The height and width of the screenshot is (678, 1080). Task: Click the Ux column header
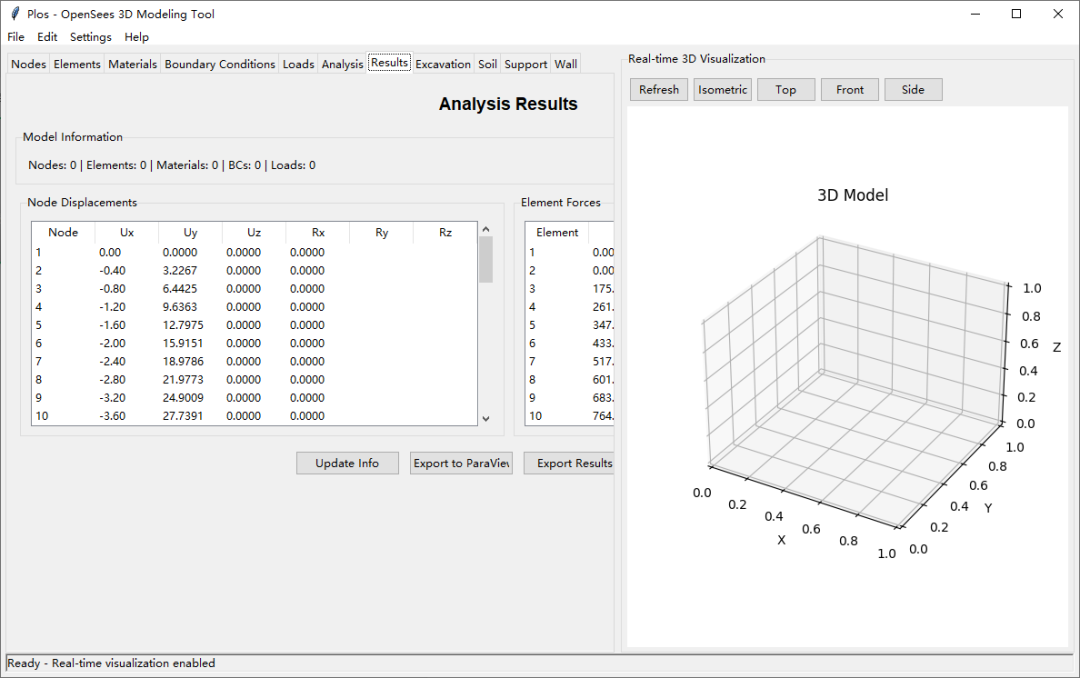pos(127,233)
